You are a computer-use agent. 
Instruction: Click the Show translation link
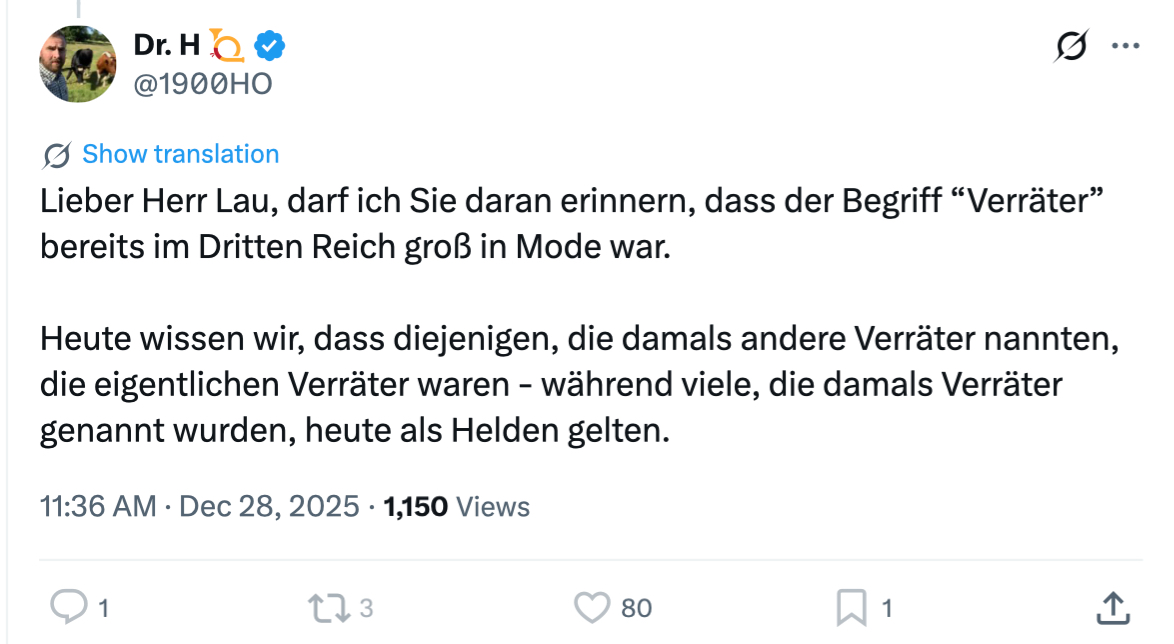pos(180,154)
